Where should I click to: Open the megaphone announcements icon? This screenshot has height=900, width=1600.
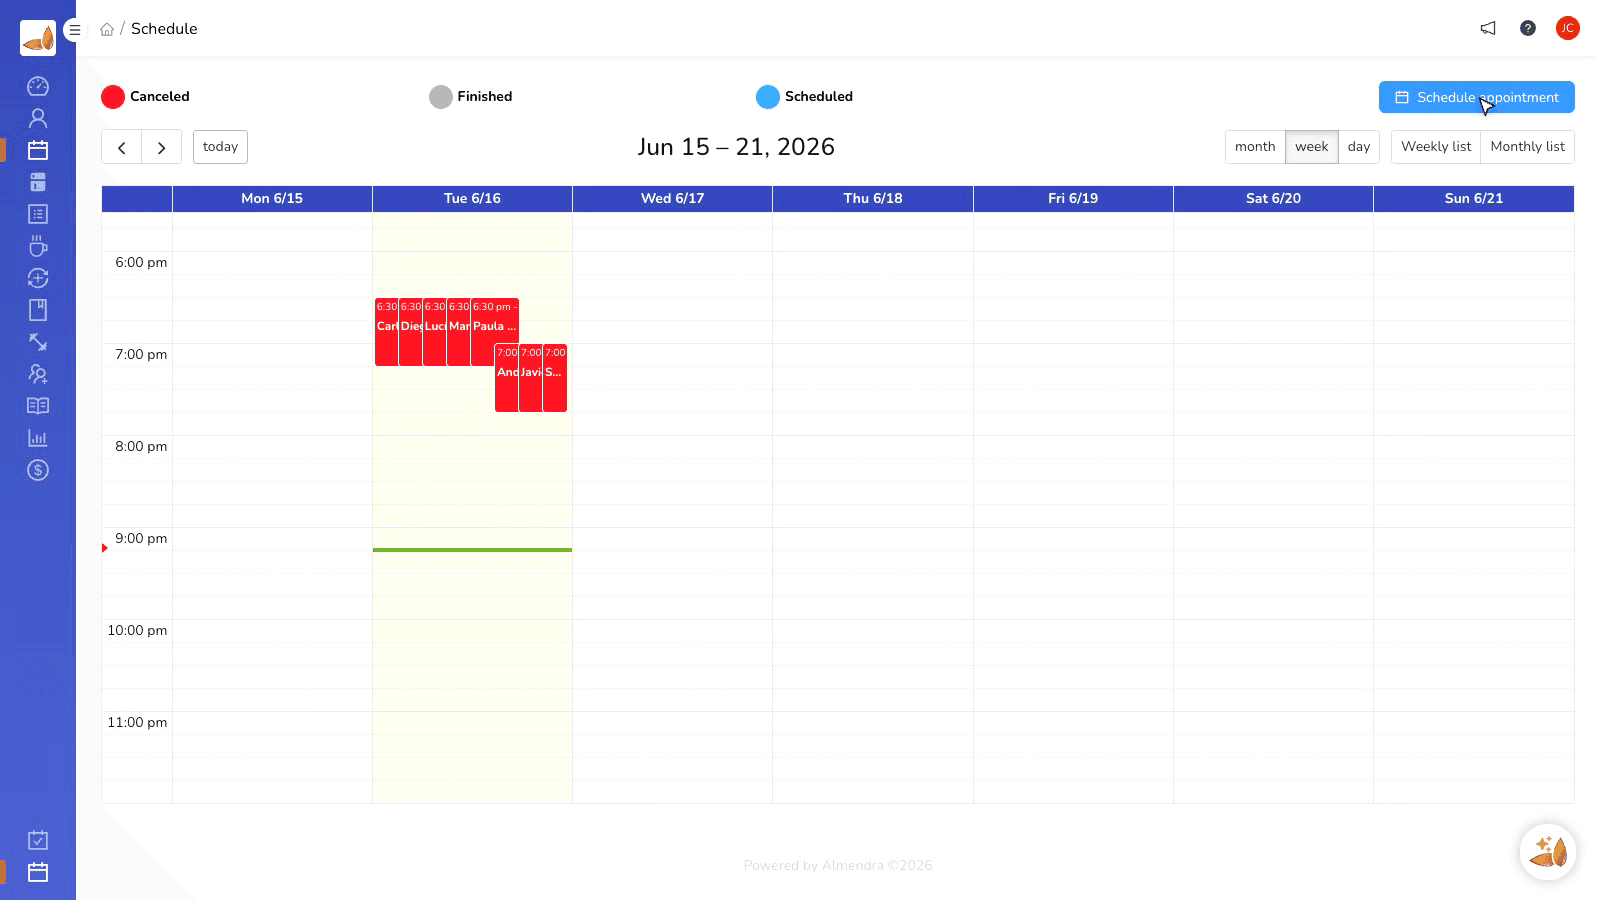[x=1488, y=28]
